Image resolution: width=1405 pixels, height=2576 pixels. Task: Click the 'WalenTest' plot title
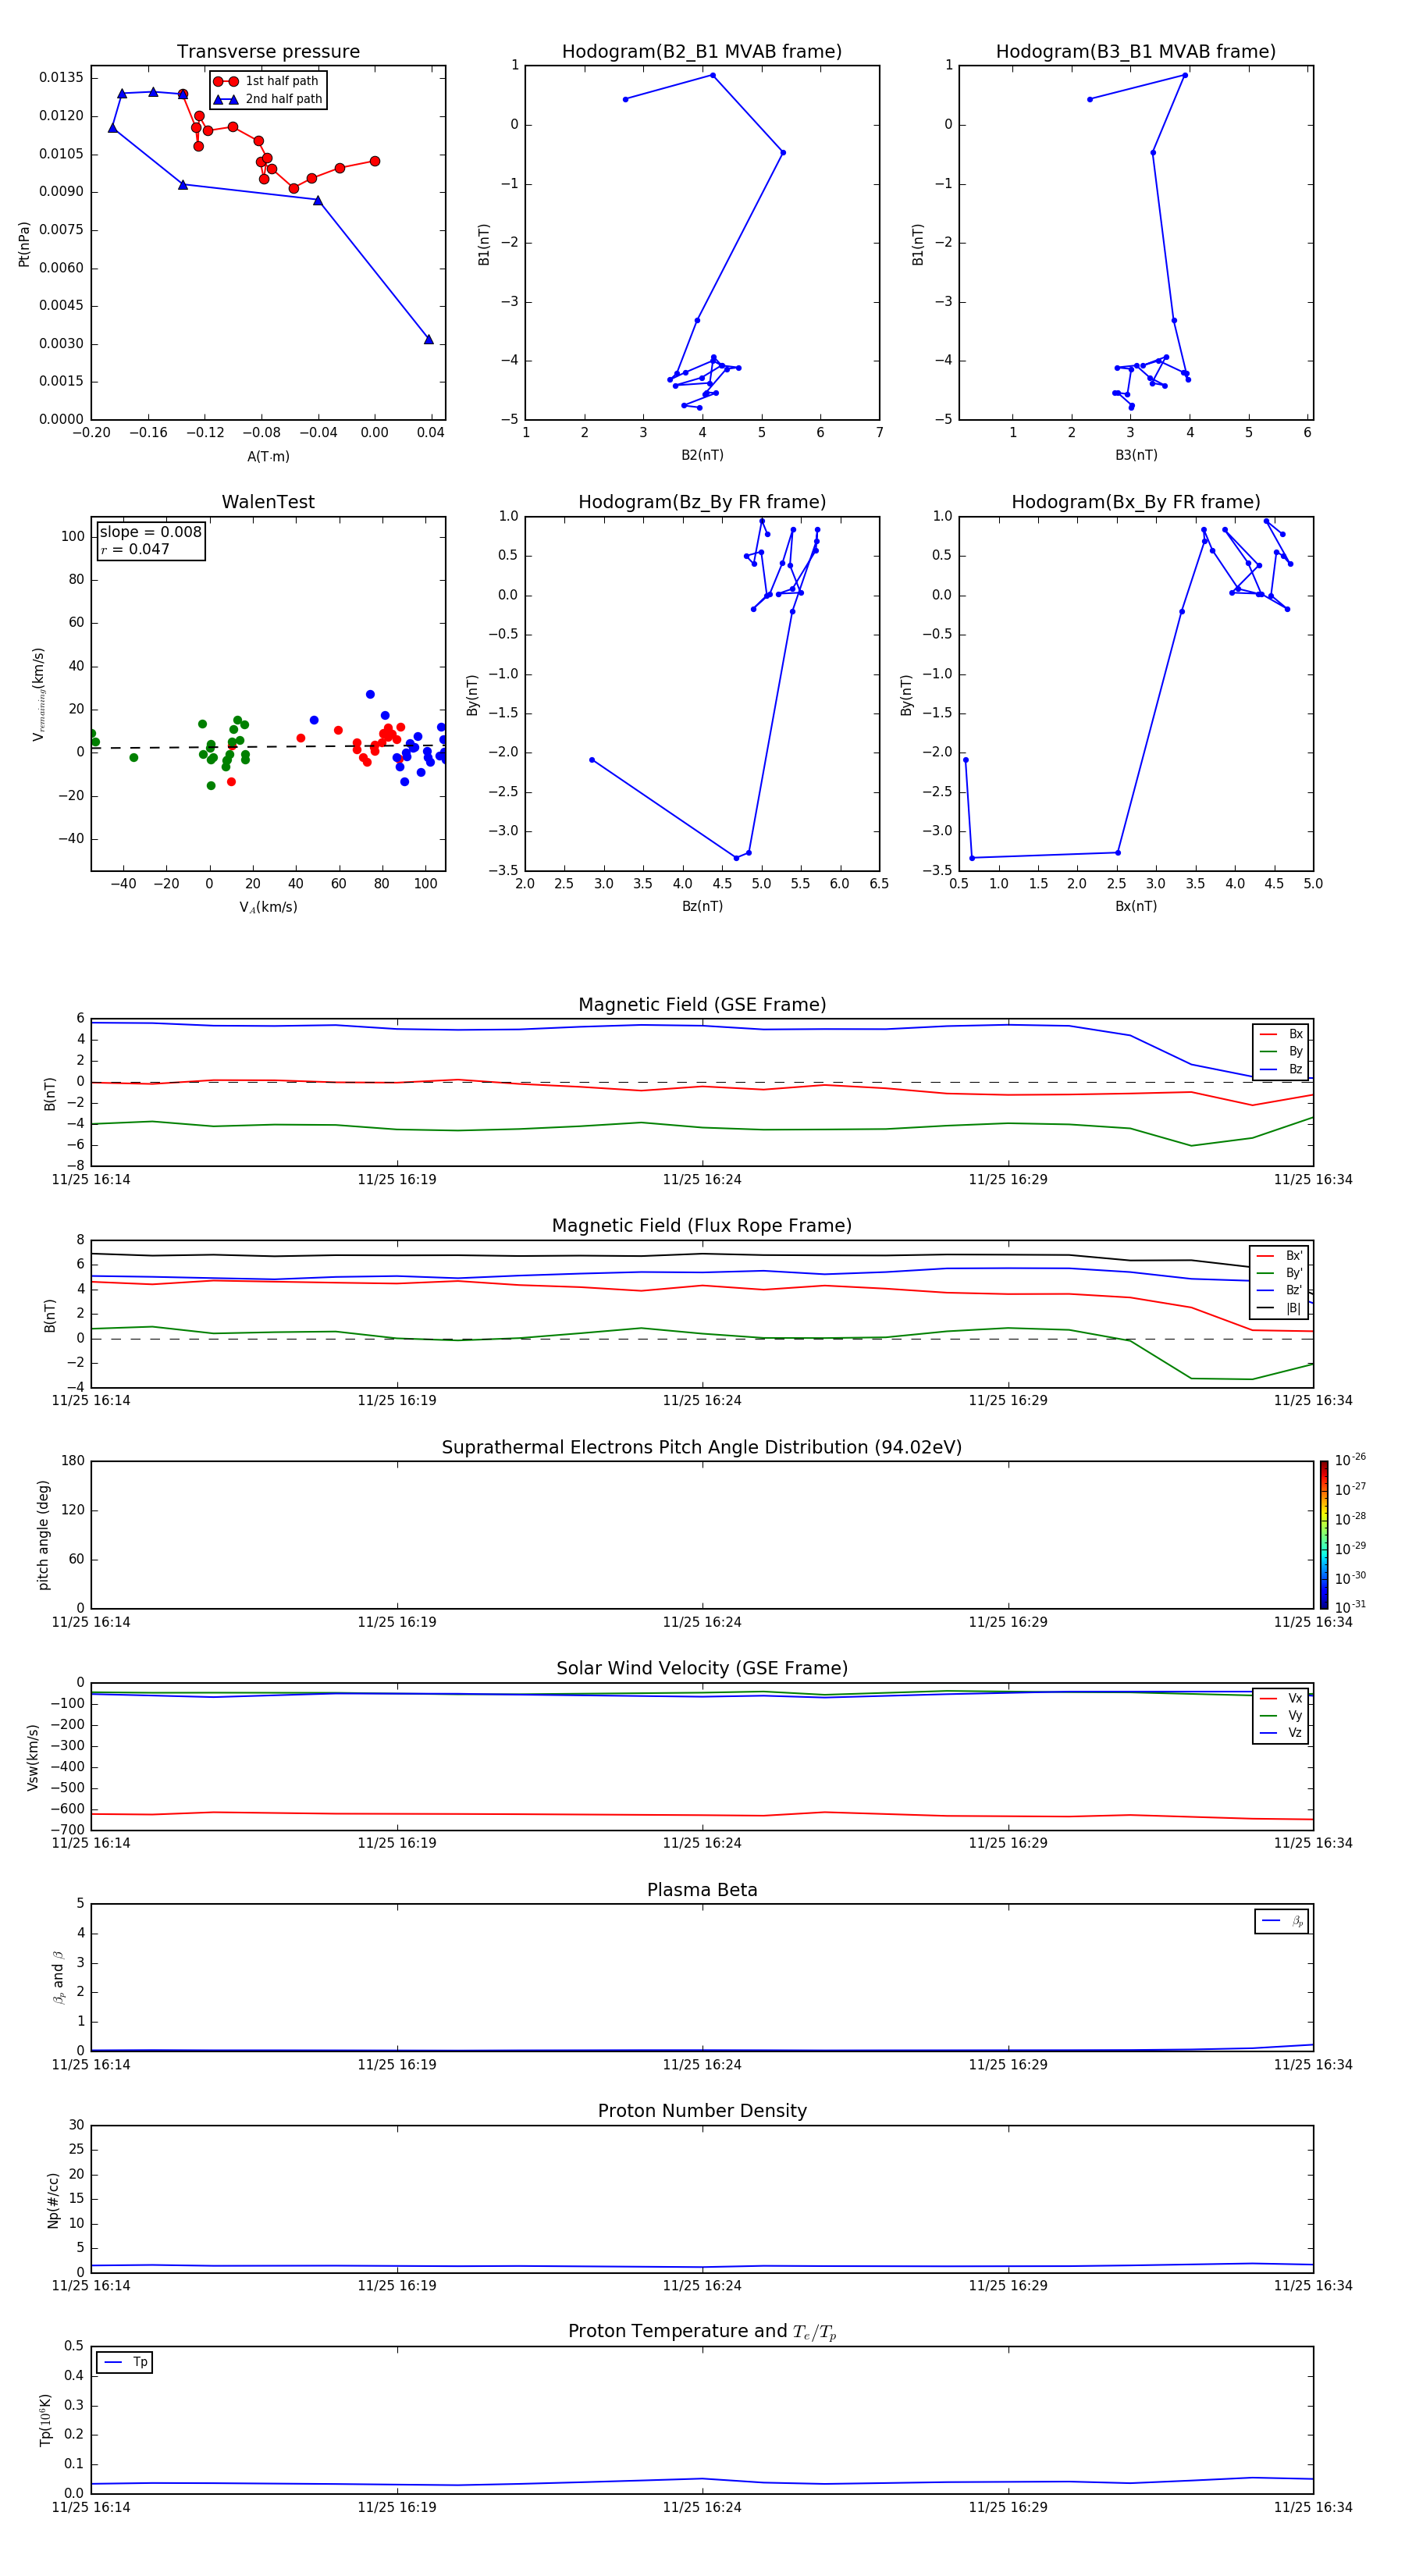[268, 502]
